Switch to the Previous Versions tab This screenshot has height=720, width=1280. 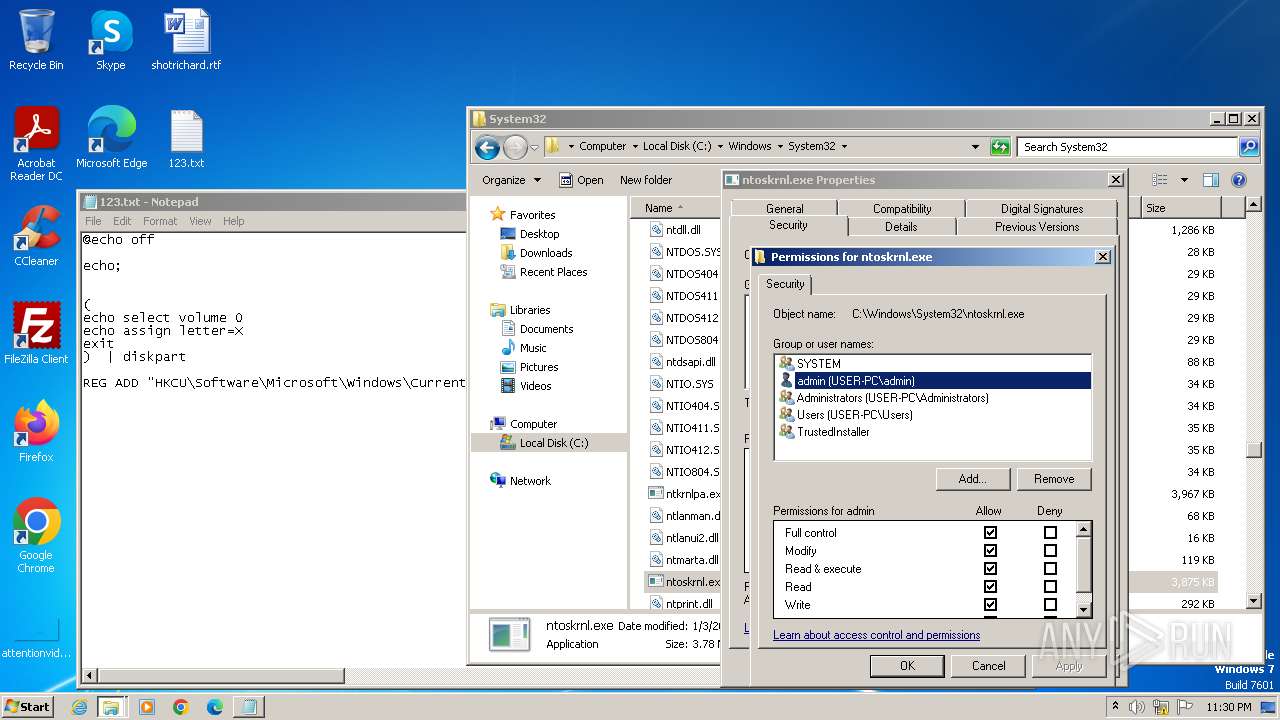(1037, 227)
